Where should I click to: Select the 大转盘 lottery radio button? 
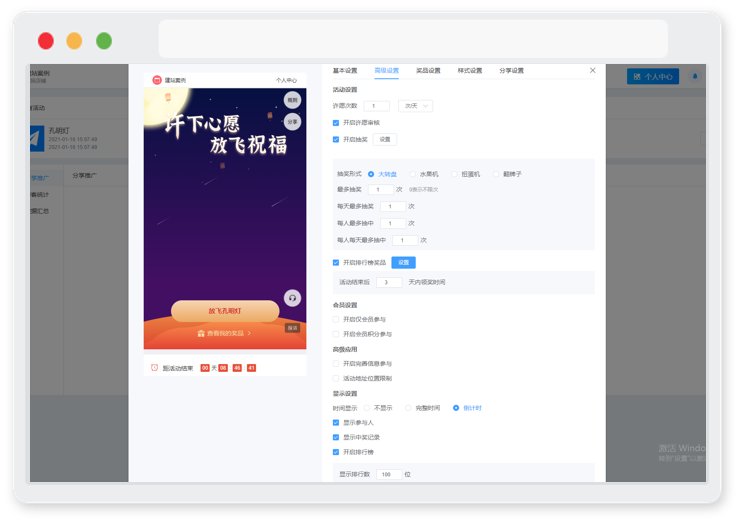coord(371,174)
